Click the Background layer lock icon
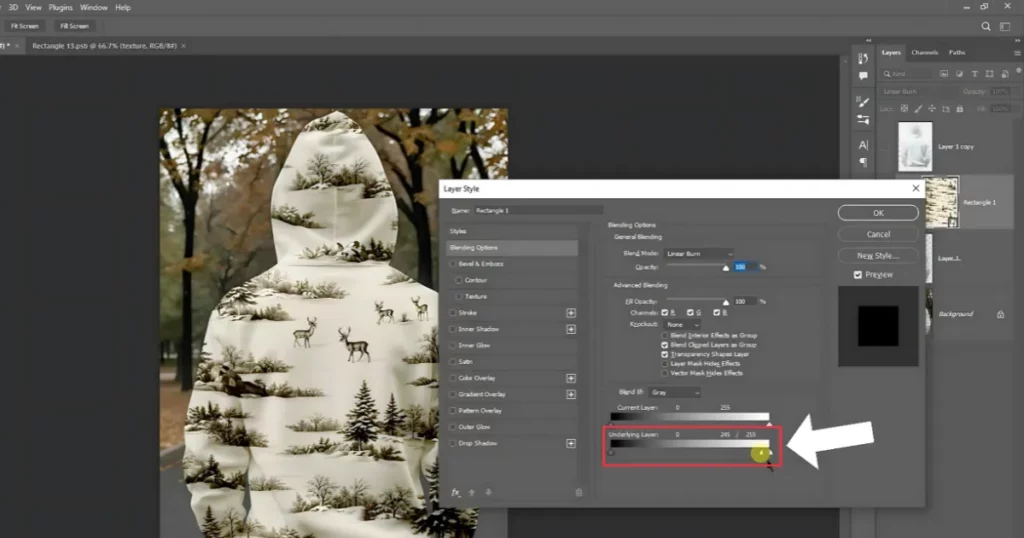Viewport: 1024px width, 538px height. click(1000, 314)
